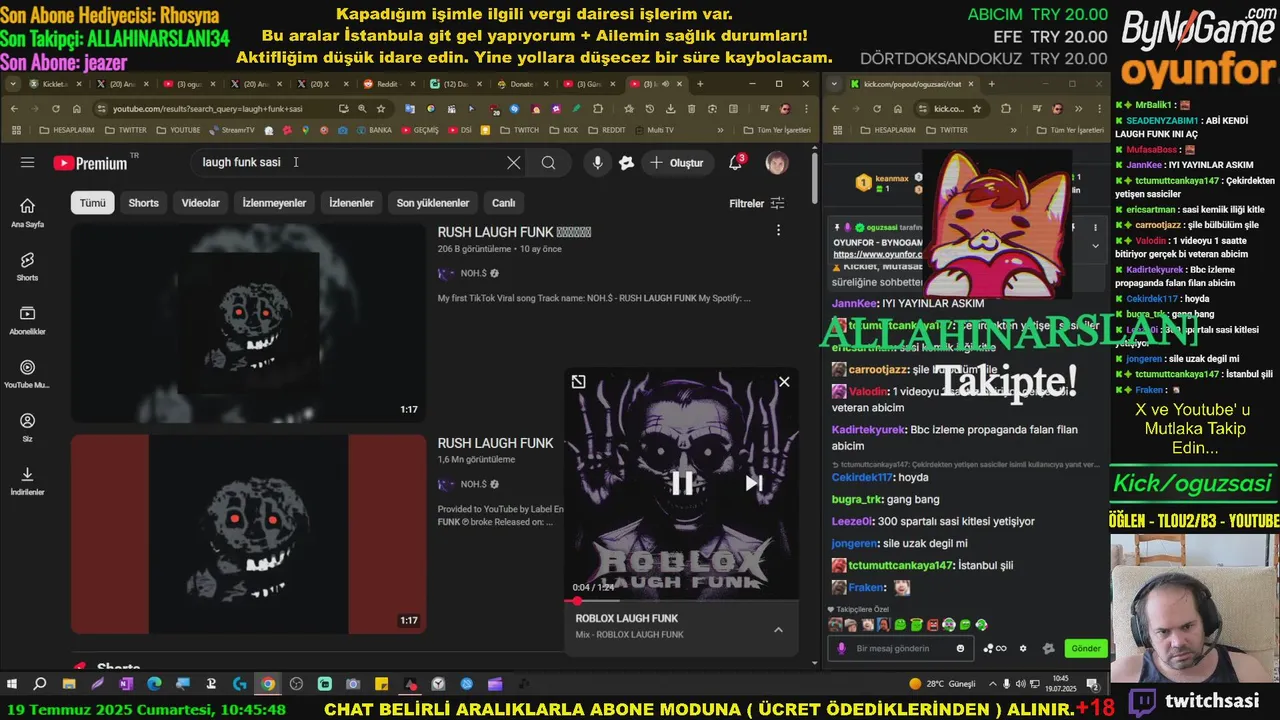Select the Shorts filter chip
Image resolution: width=1280 pixels, height=720 pixels.
pyautogui.click(x=143, y=203)
